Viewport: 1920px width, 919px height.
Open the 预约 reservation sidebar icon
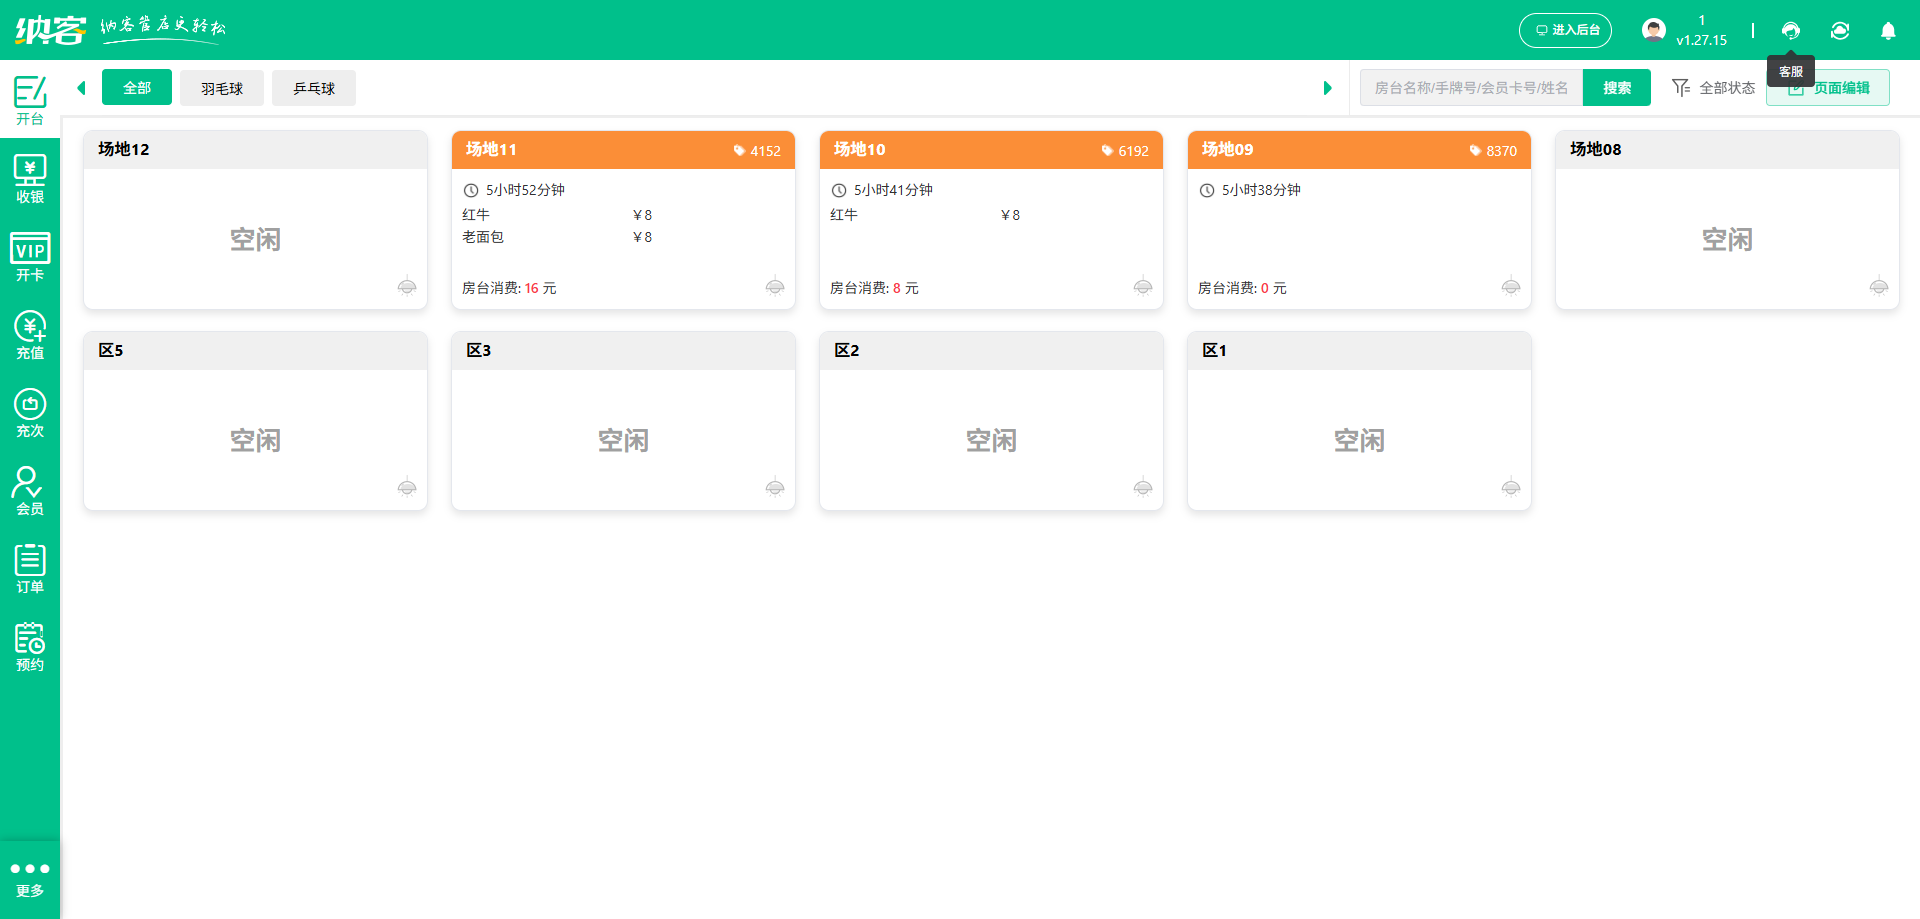pos(30,647)
